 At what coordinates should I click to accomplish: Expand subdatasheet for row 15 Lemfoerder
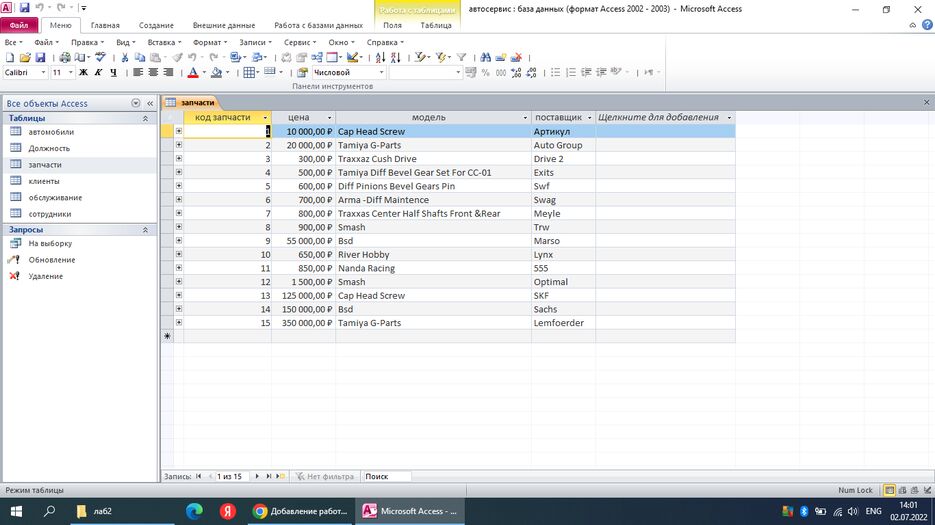pos(178,322)
